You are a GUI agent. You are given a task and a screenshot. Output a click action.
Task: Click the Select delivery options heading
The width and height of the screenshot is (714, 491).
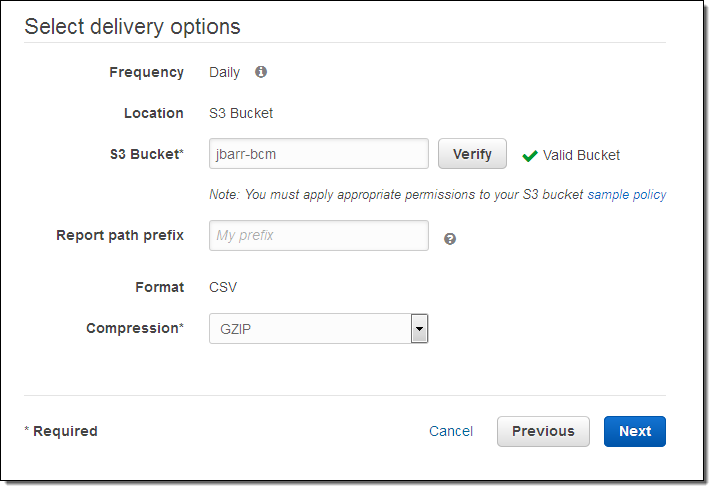coord(133,26)
